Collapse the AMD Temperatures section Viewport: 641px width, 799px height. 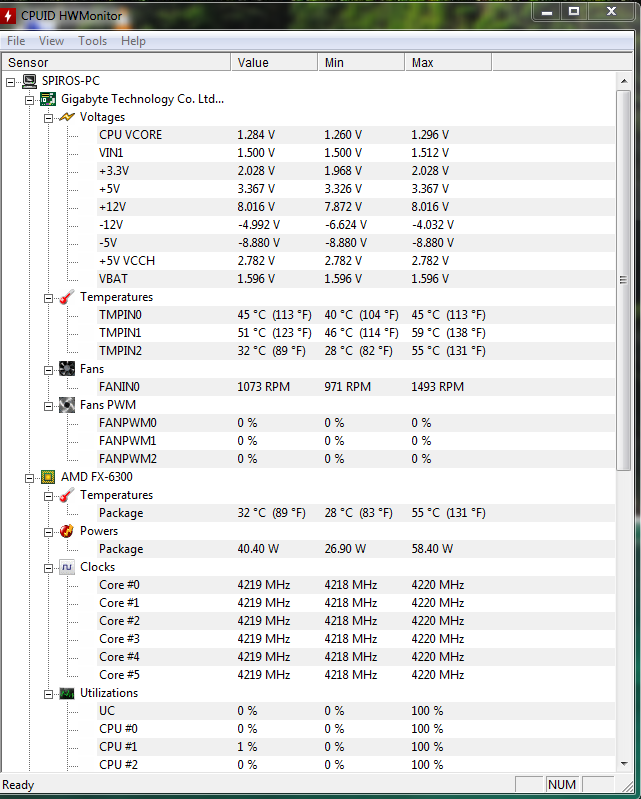point(48,496)
